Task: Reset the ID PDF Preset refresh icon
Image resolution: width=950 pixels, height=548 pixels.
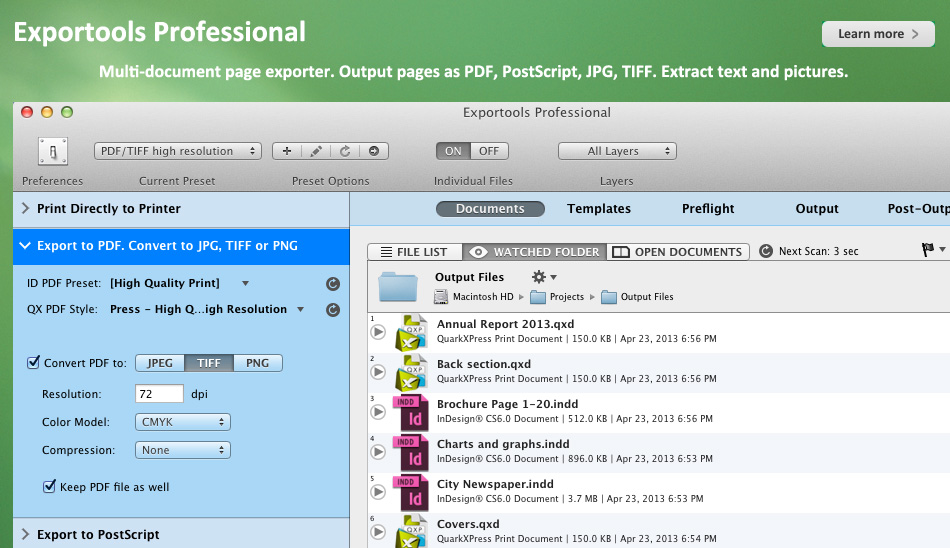Action: point(333,284)
